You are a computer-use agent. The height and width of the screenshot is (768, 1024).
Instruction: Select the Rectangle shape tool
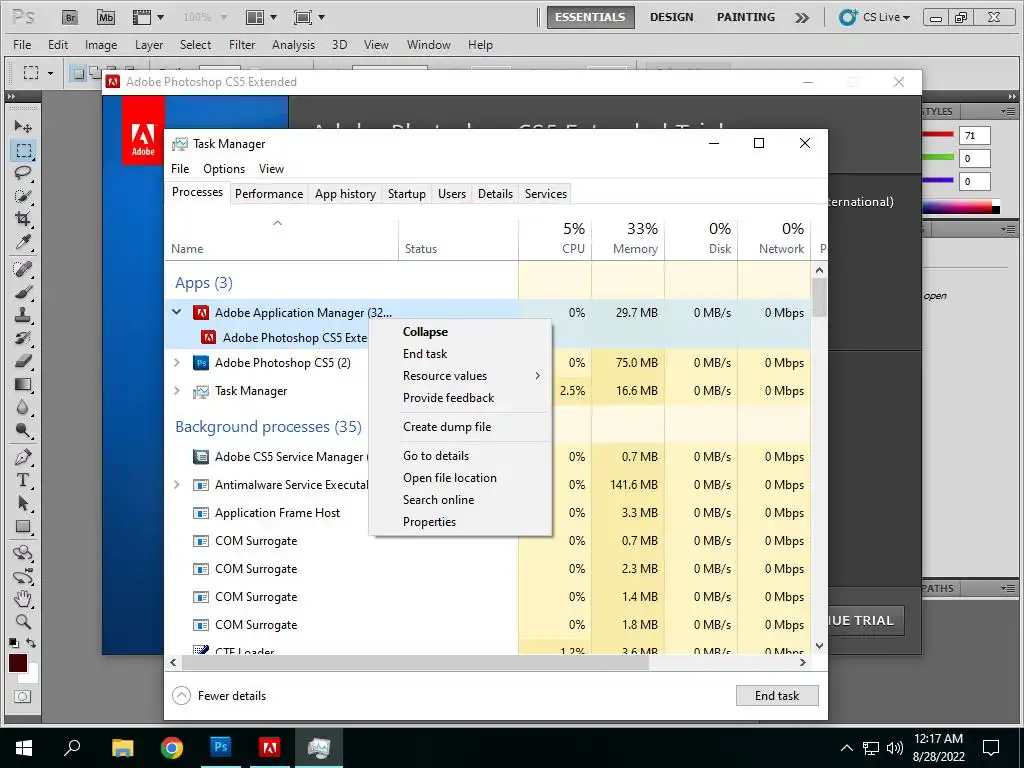pos(23,526)
